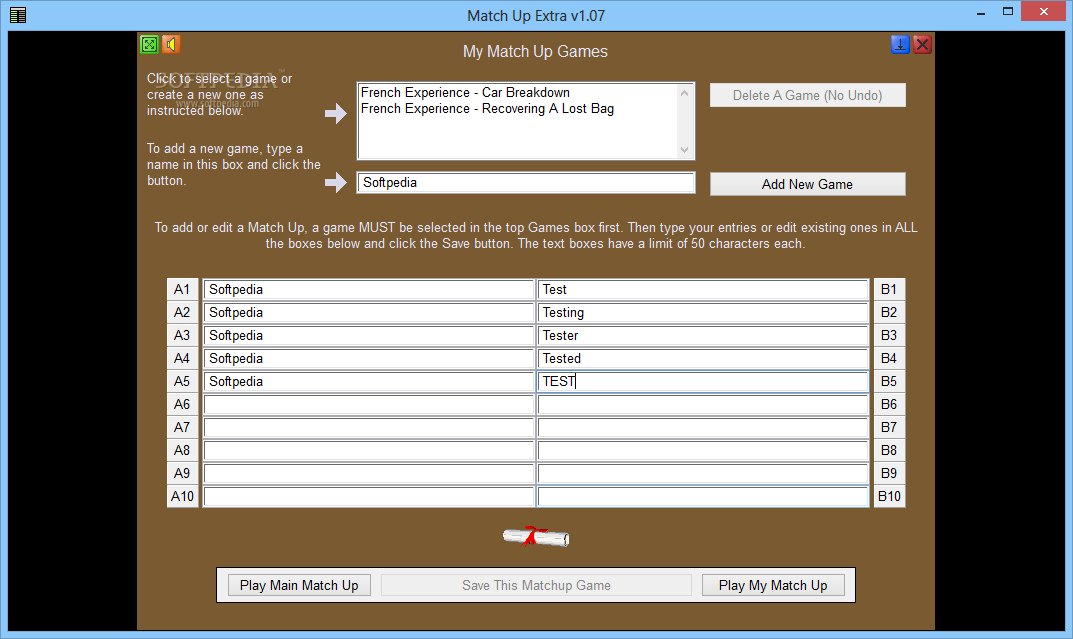Click the B3 field containing Tester
The height and width of the screenshot is (639, 1073).
coord(703,335)
